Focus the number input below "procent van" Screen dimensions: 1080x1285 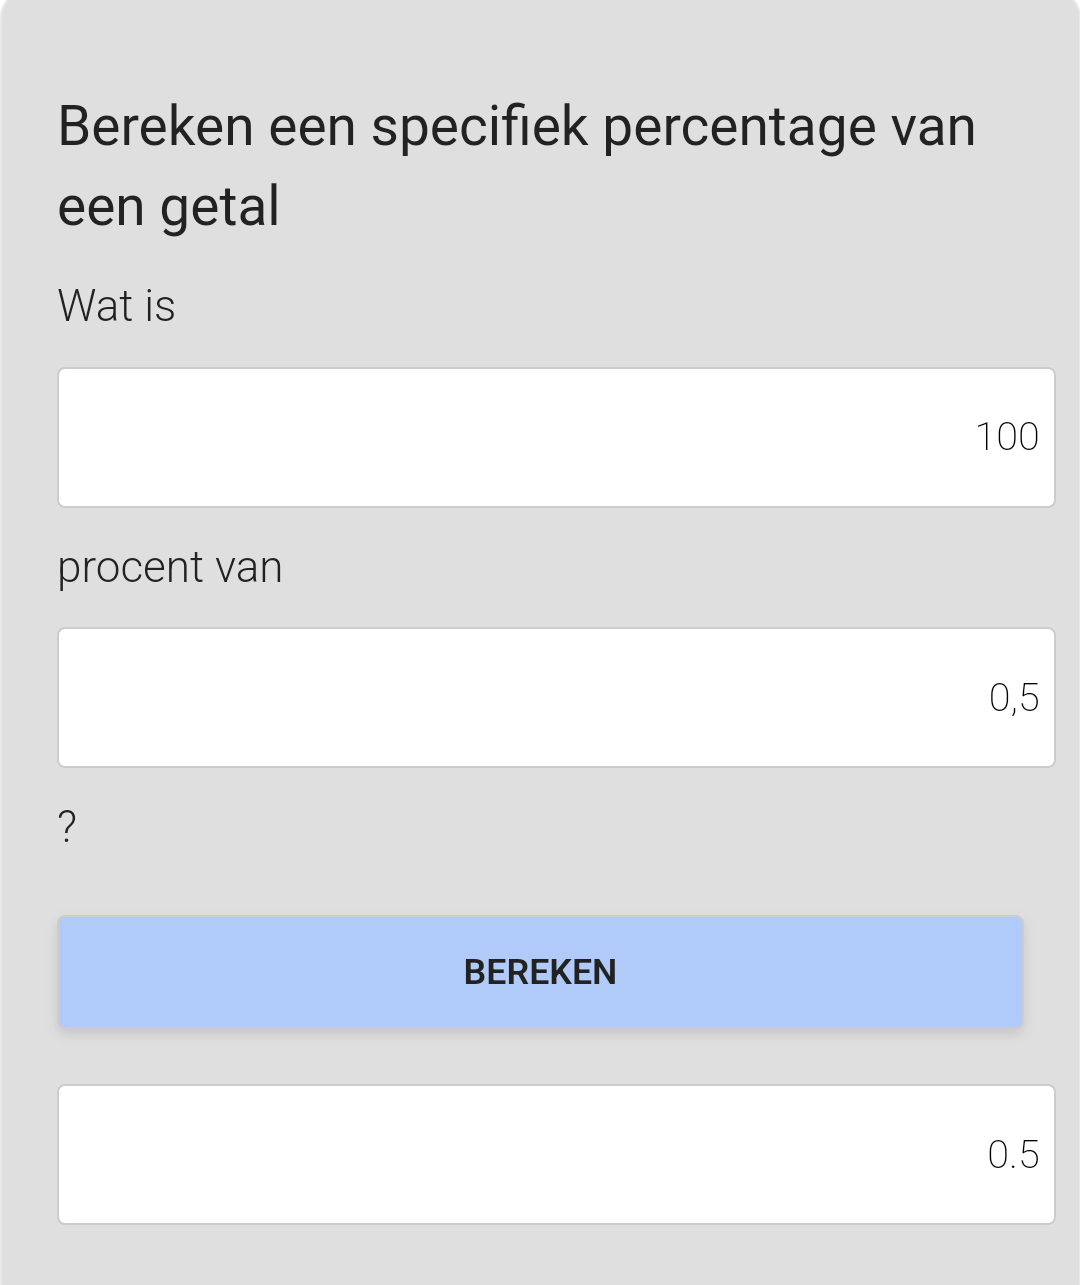point(556,698)
